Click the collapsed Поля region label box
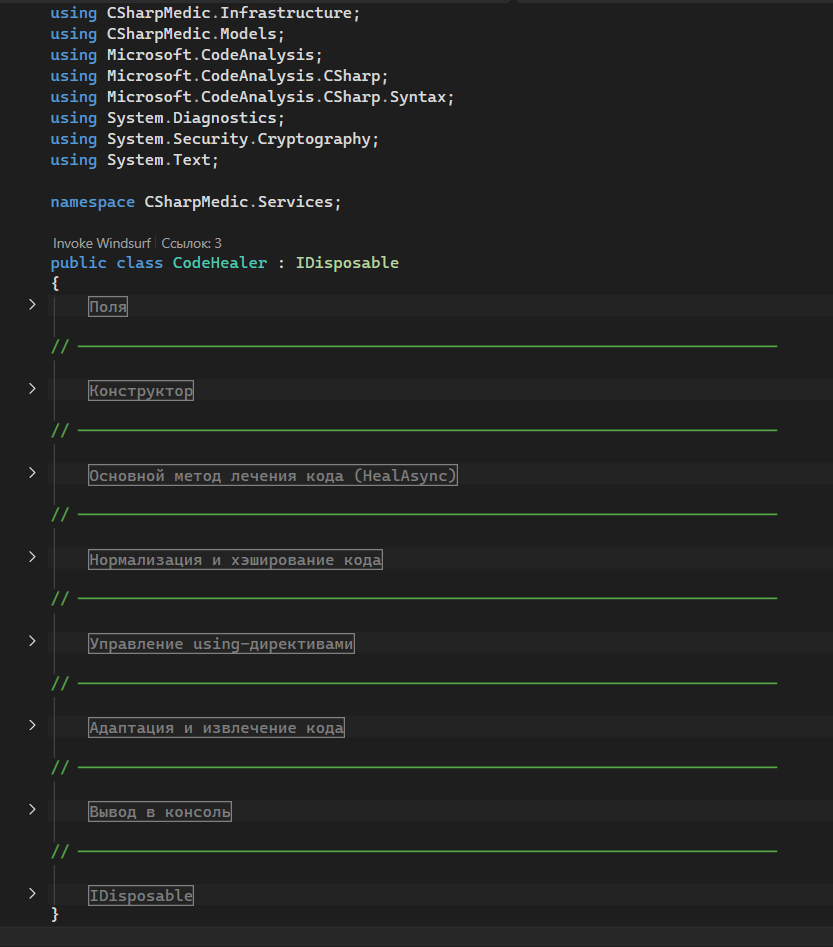The height and width of the screenshot is (947, 833). tap(108, 307)
